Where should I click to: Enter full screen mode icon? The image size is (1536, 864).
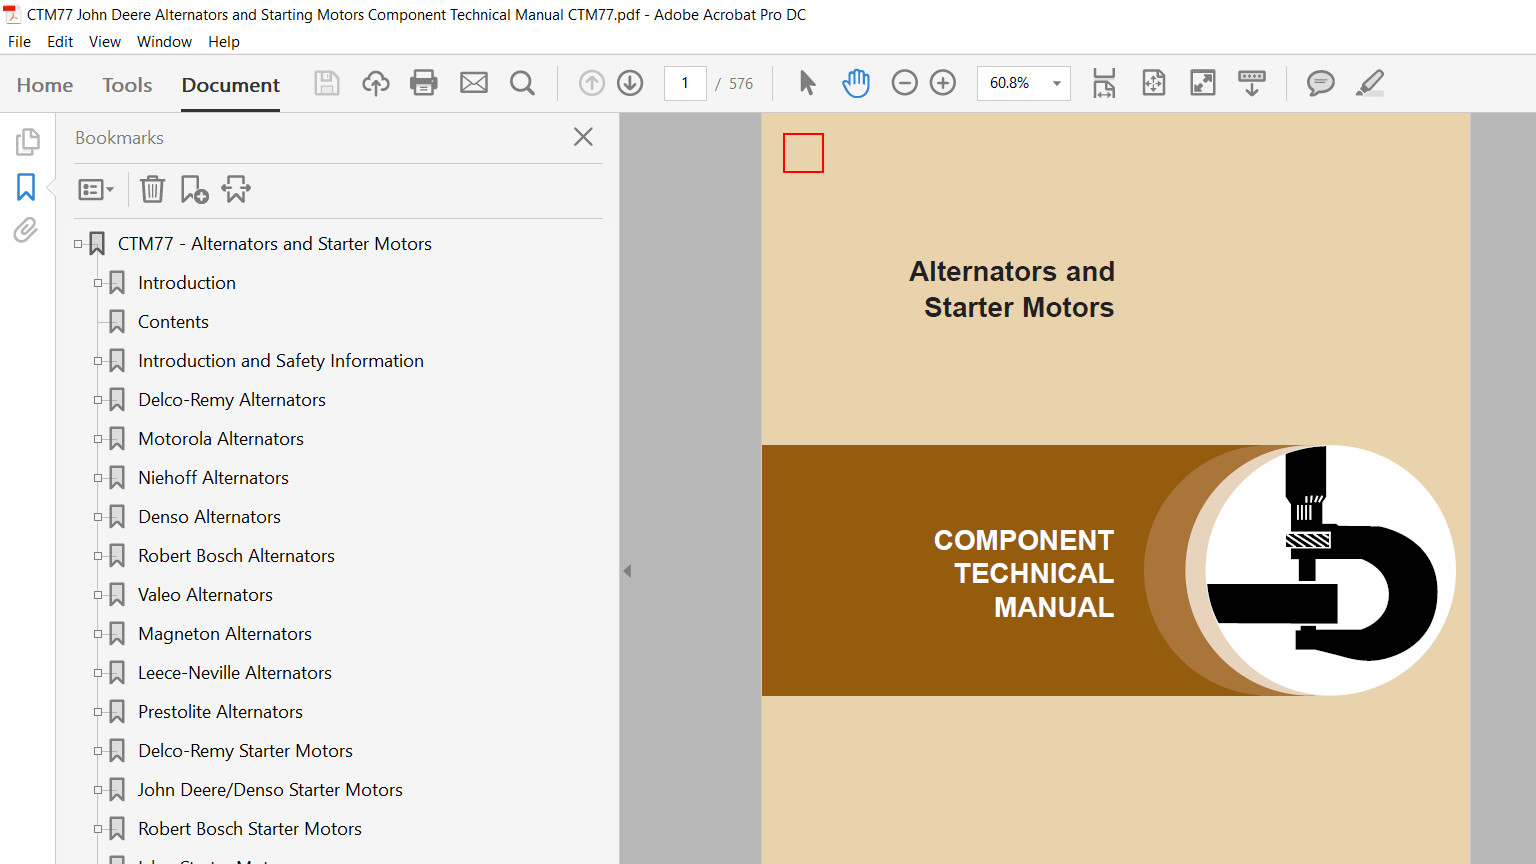1203,83
